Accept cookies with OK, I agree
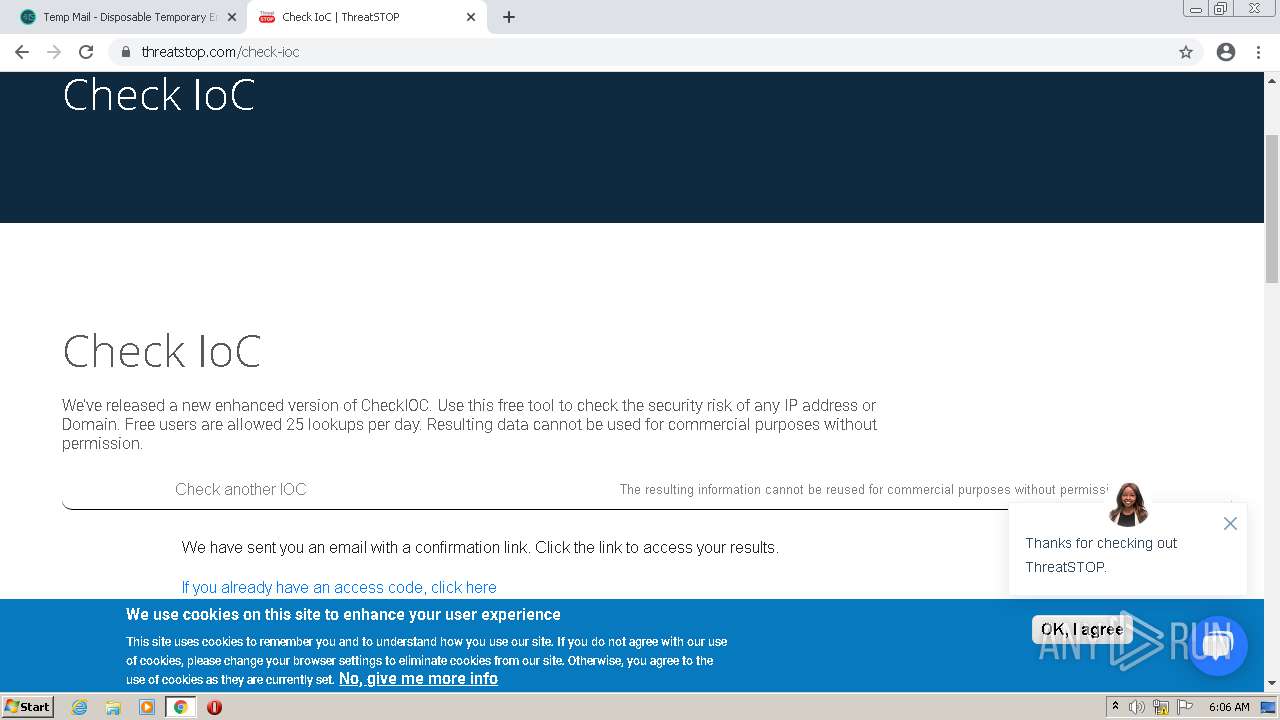The width and height of the screenshot is (1280, 720). point(1082,629)
